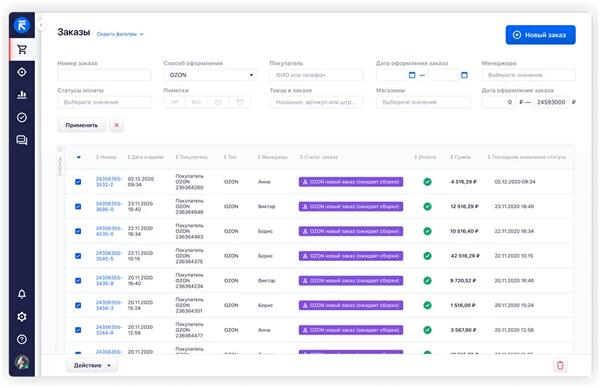Collapse the sidebar with arrow handle
This screenshot has width=600, height=388.
coord(41,26)
